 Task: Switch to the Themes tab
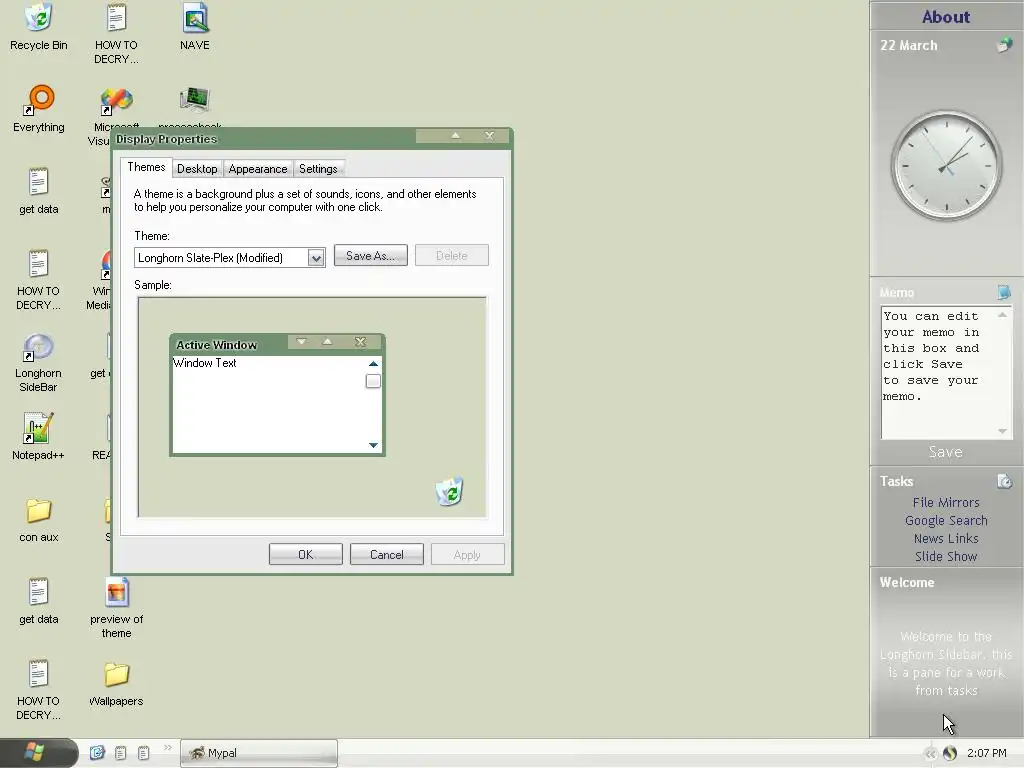[146, 167]
